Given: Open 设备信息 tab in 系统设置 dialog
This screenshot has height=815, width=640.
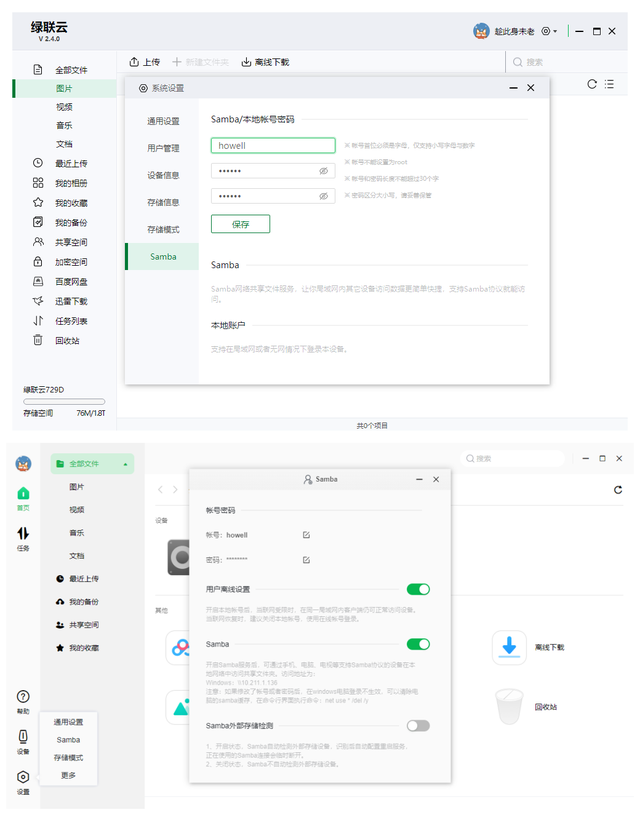Looking at the screenshot, I should pyautogui.click(x=163, y=175).
